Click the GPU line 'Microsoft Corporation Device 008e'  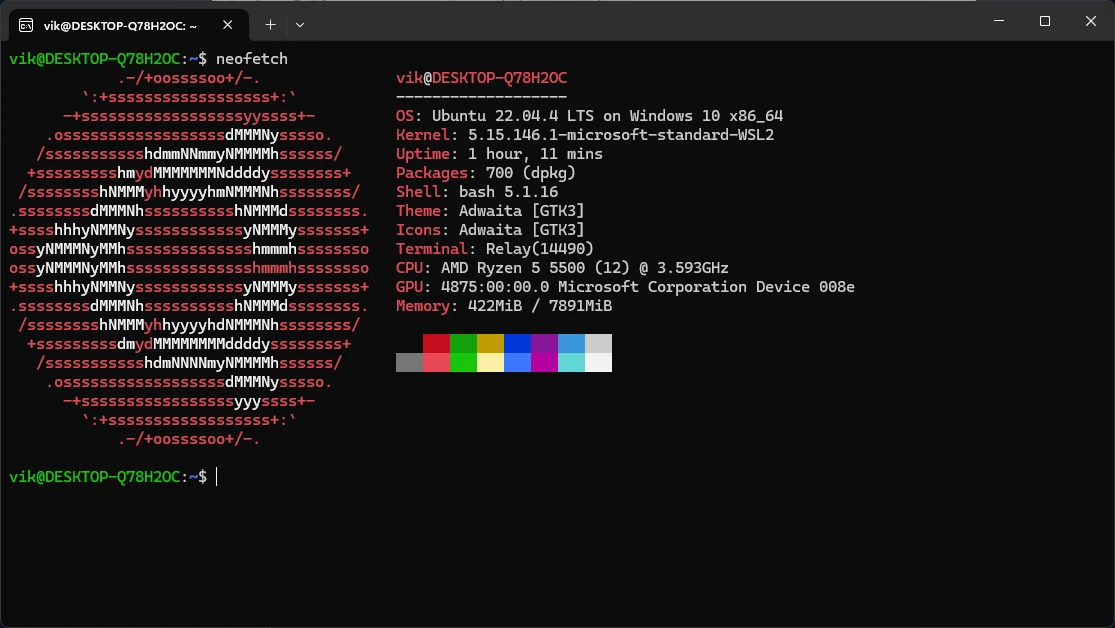tap(706, 287)
